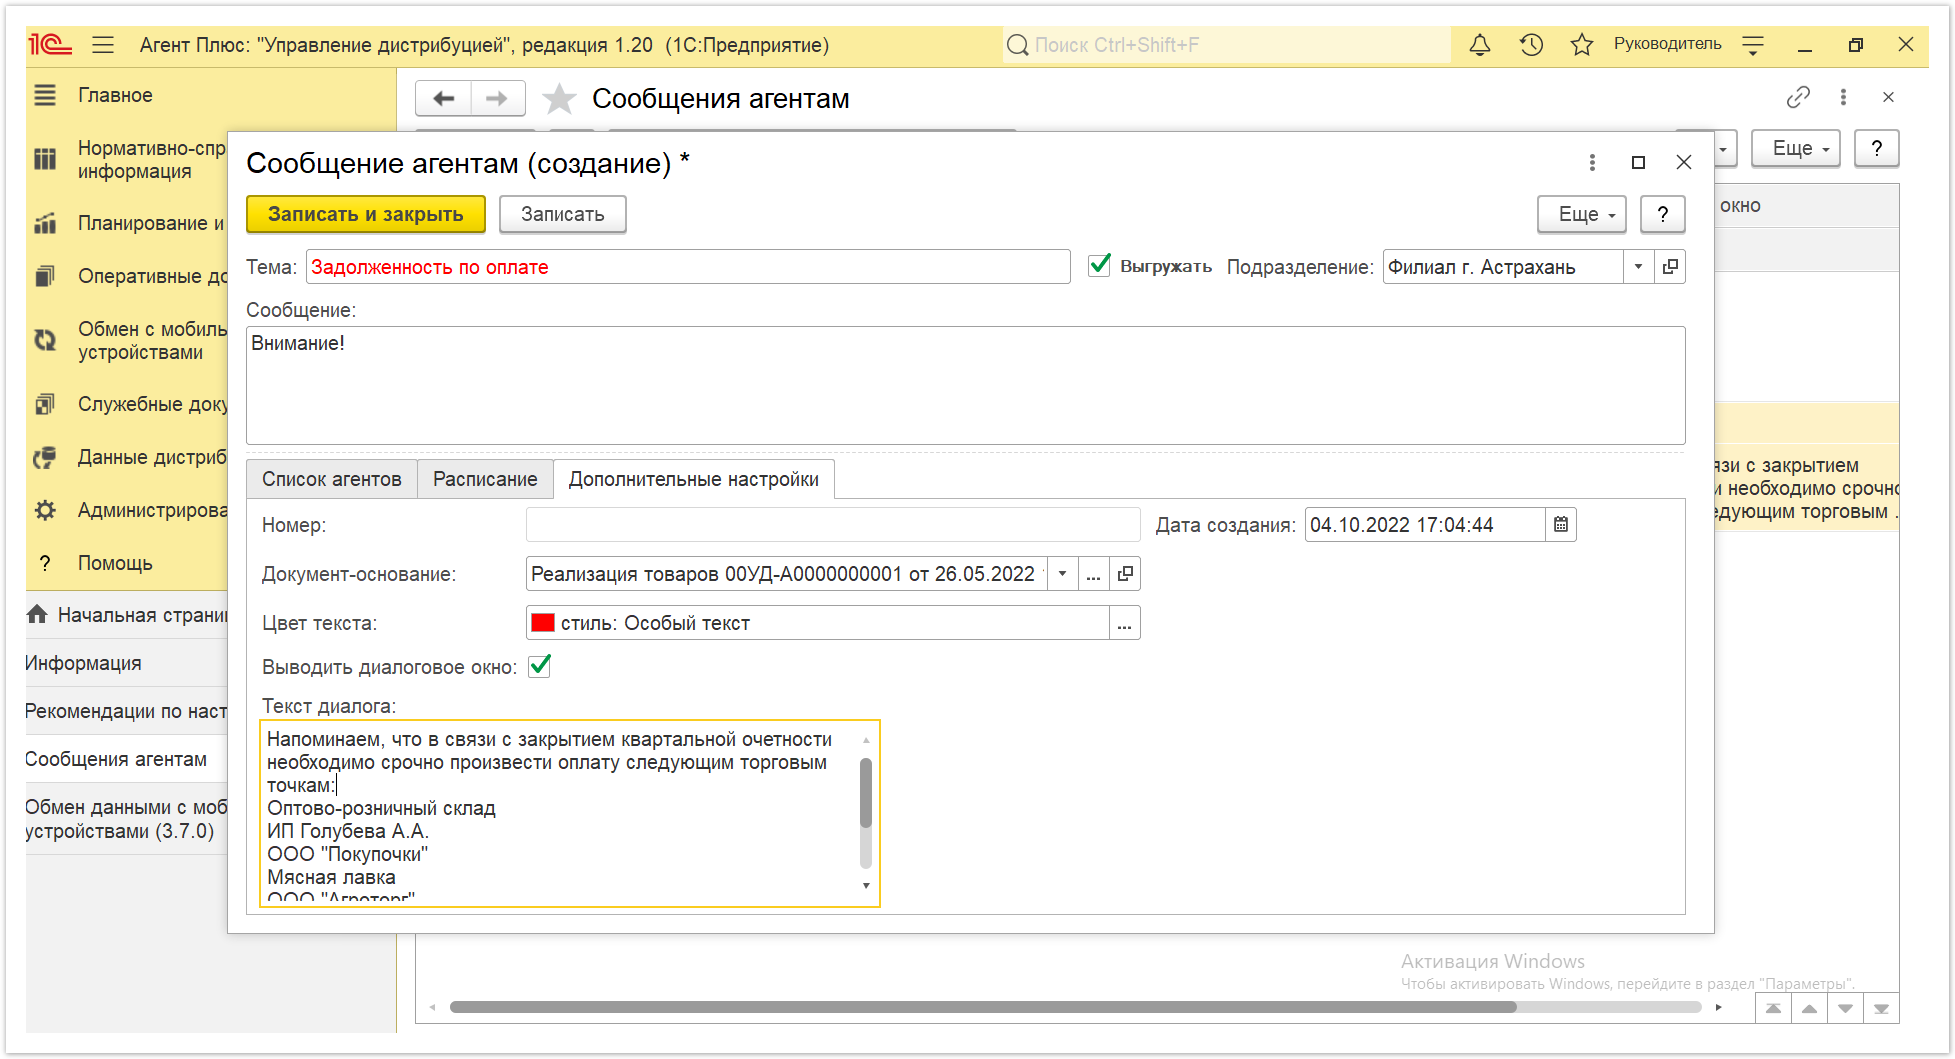Click Записать button
The width and height of the screenshot is (1955, 1059).
563,214
